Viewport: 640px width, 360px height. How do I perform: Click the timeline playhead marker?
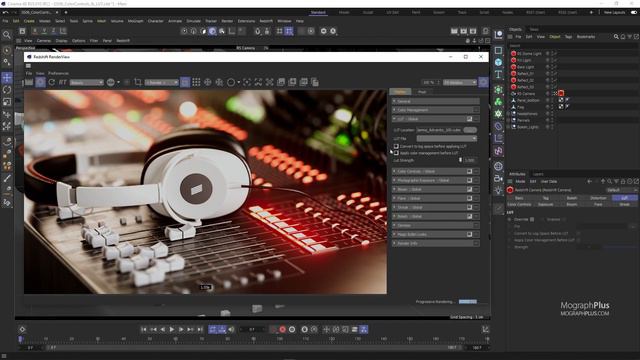pos(21,339)
